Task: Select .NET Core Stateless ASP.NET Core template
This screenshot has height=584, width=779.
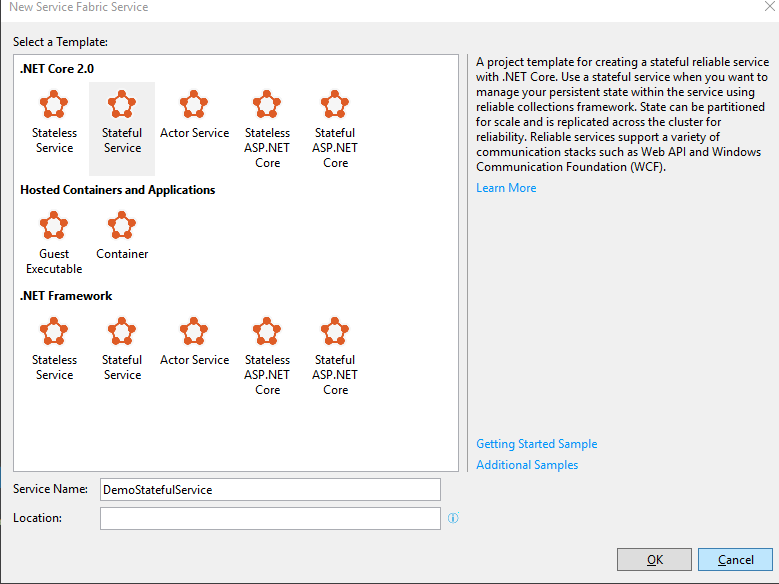Action: [267, 128]
